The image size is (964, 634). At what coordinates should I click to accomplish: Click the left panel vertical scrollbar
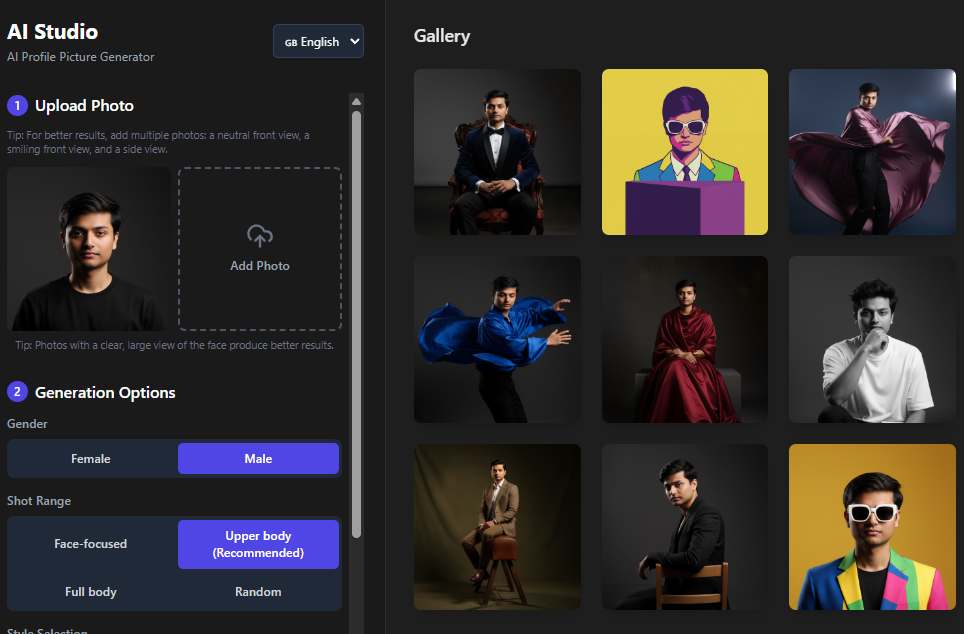356,320
